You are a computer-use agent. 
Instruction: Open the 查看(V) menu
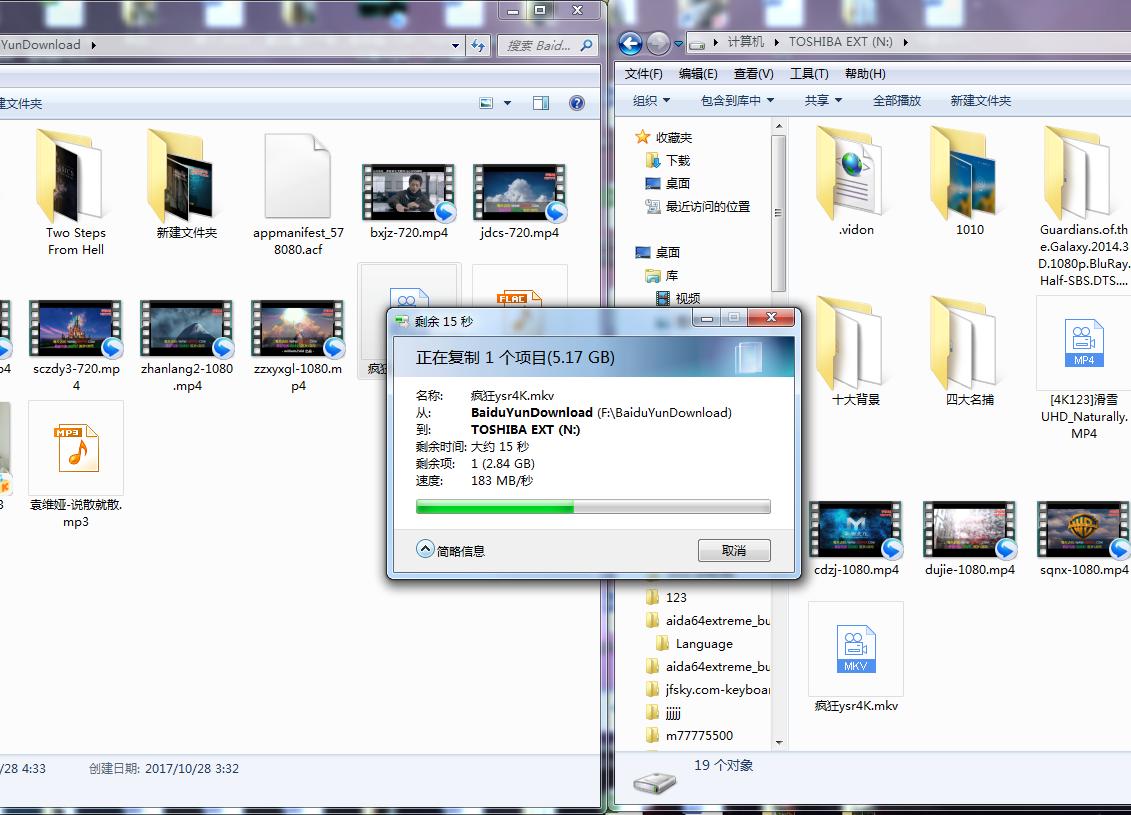coord(753,74)
